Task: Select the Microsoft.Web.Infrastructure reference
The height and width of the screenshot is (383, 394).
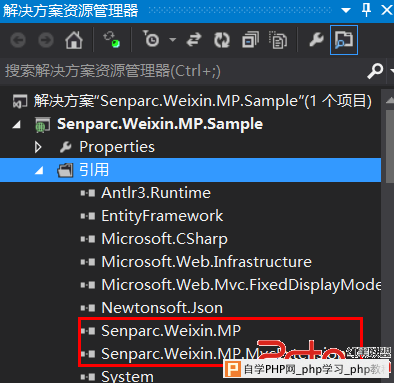Action: (206, 262)
